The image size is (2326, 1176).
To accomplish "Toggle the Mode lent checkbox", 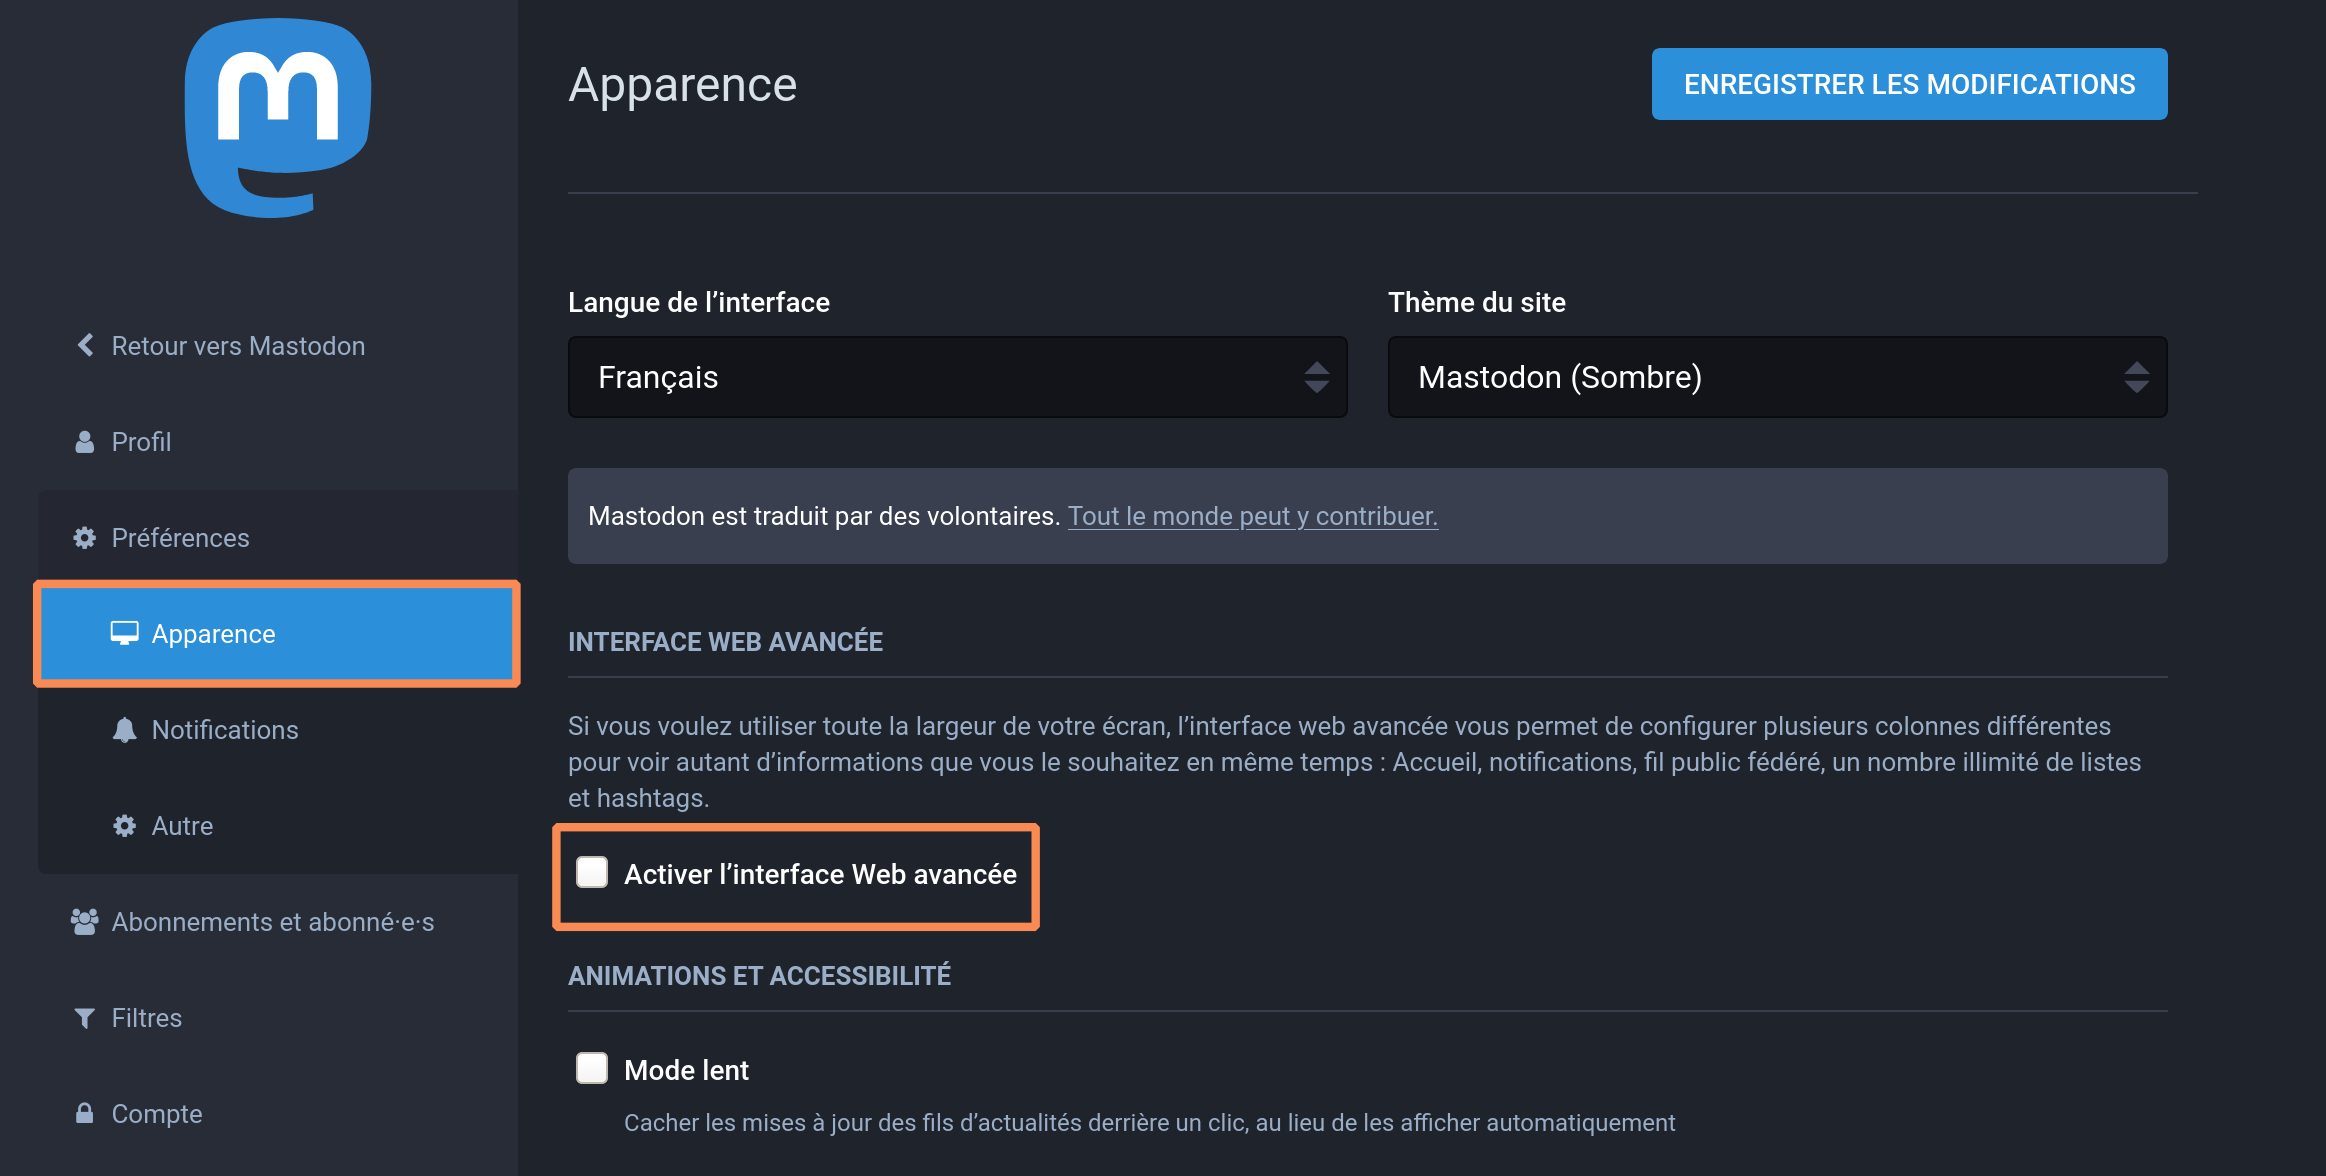I will tap(592, 1068).
